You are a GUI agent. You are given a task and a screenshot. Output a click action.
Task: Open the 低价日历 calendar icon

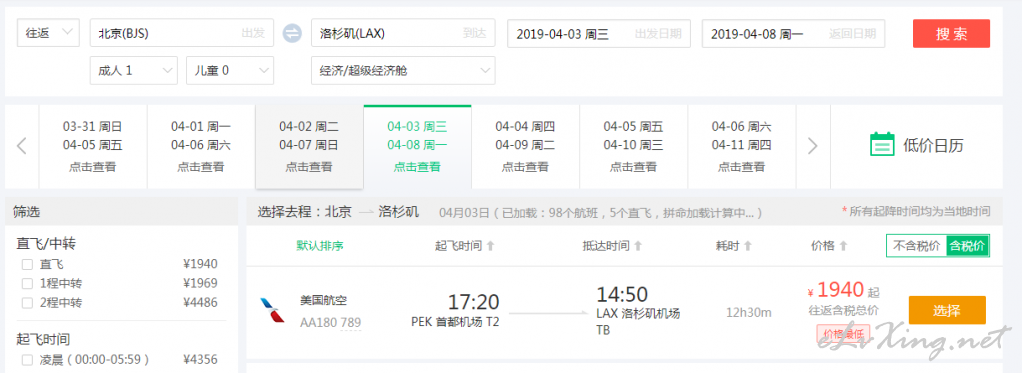883,145
